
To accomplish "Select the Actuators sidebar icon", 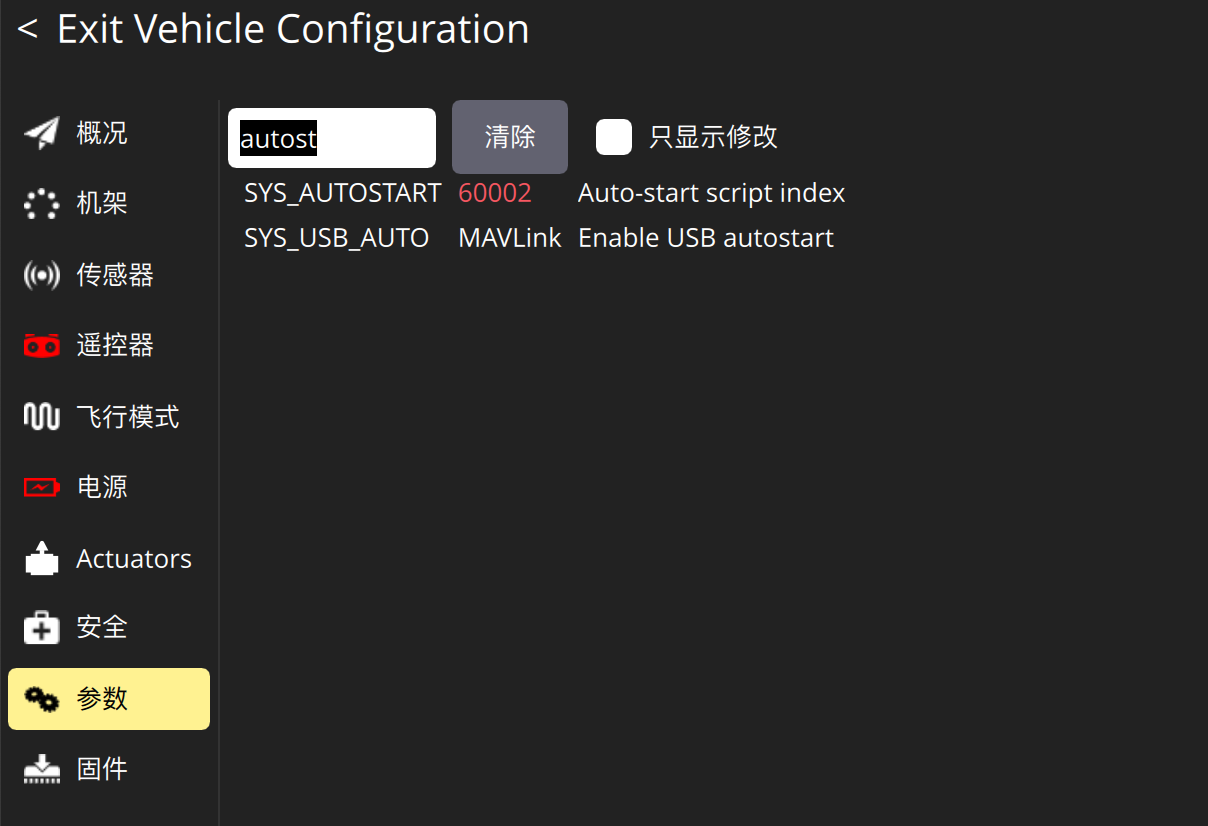I will (42, 558).
